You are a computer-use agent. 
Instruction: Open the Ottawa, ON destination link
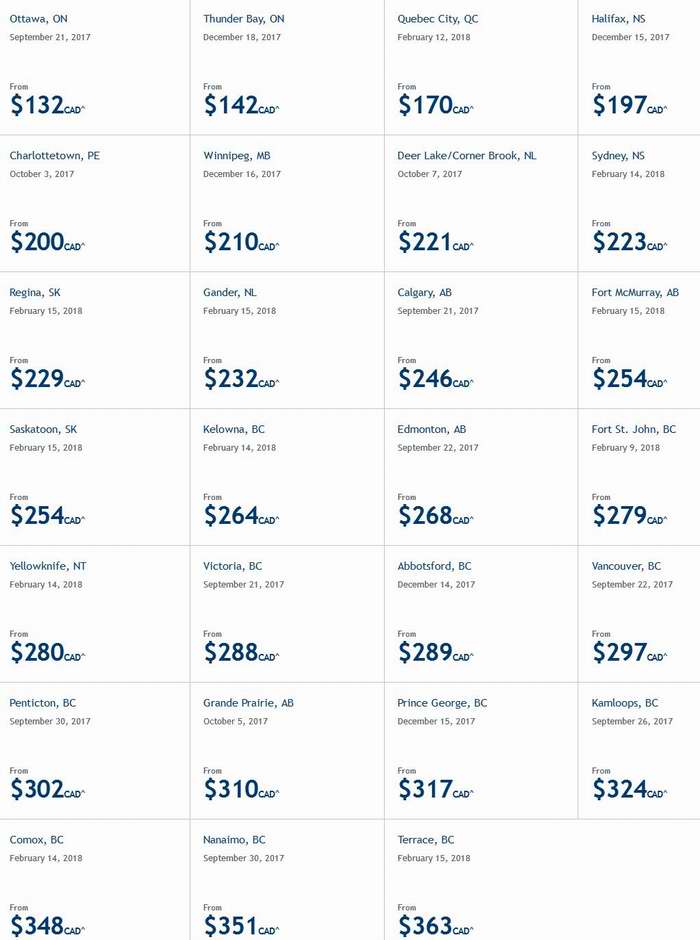[x=38, y=19]
